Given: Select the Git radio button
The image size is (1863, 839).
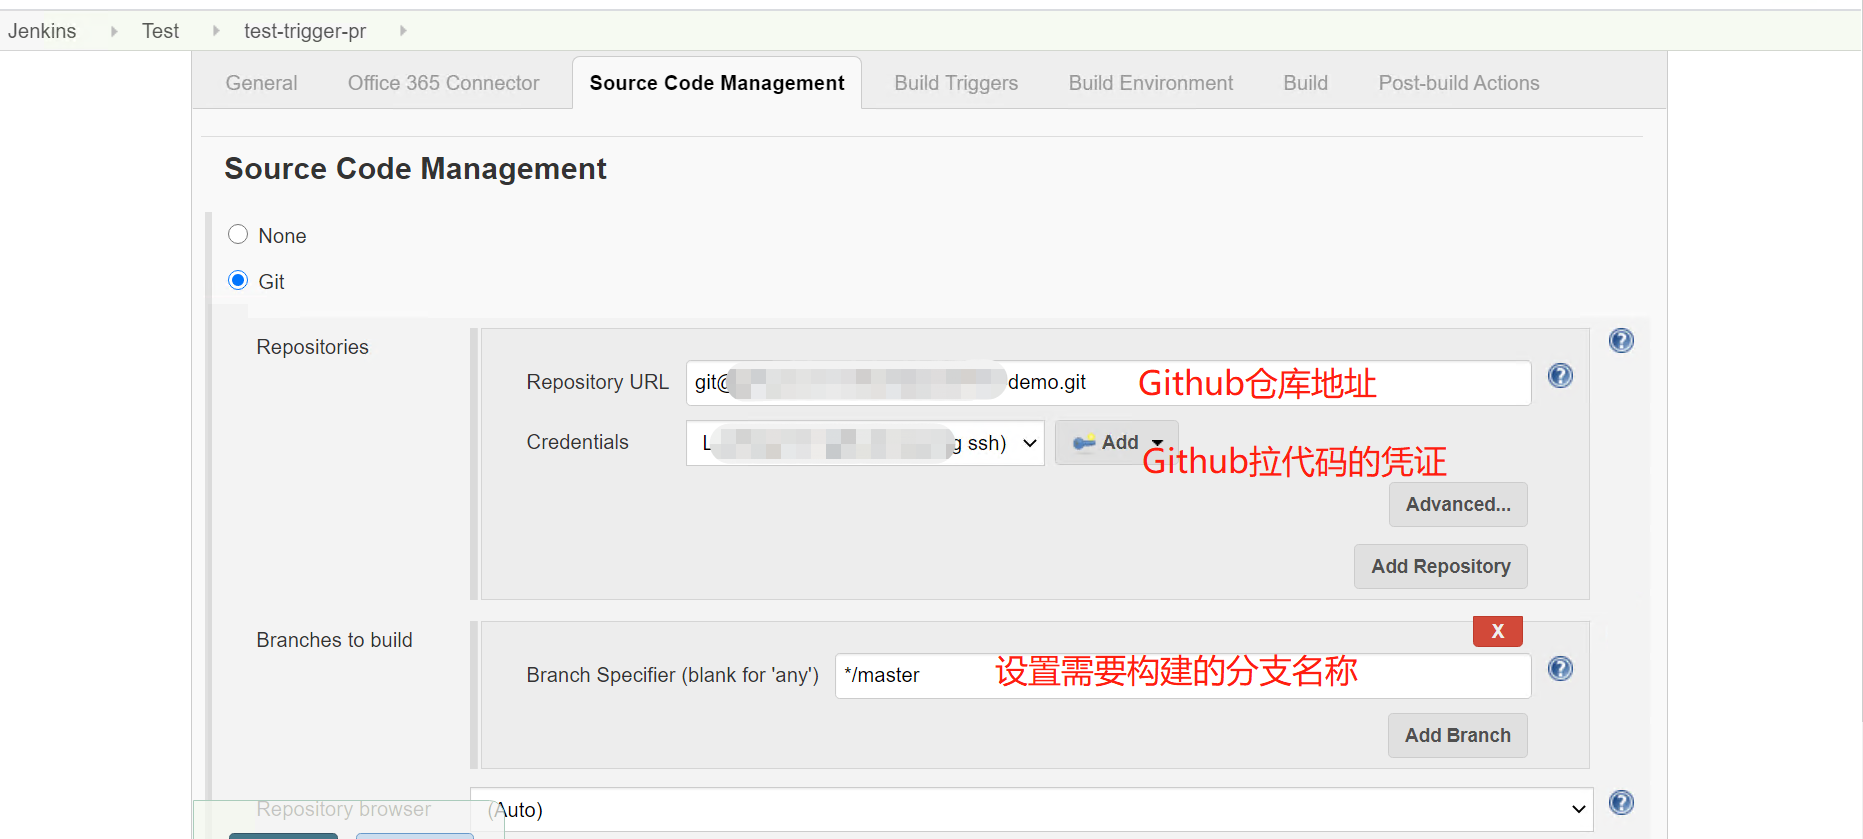Looking at the screenshot, I should [238, 281].
